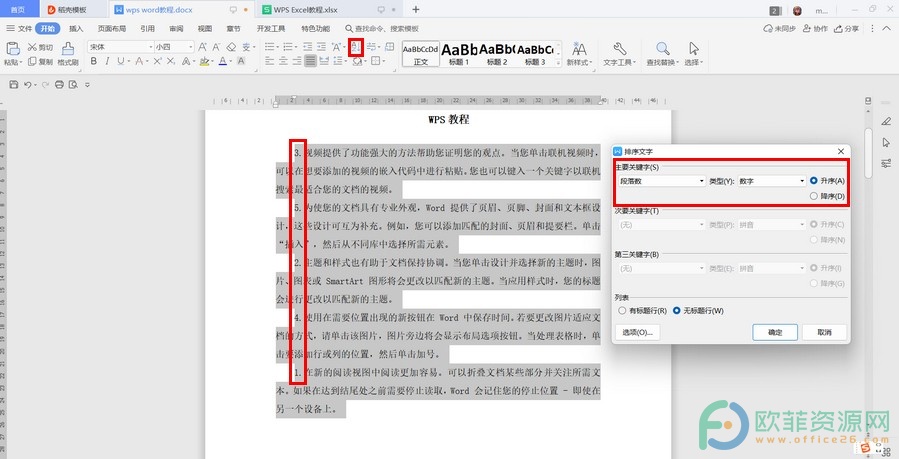This screenshot has height=459, width=899.
Task: Open the 稻壳模板 tab
Action: [72, 10]
